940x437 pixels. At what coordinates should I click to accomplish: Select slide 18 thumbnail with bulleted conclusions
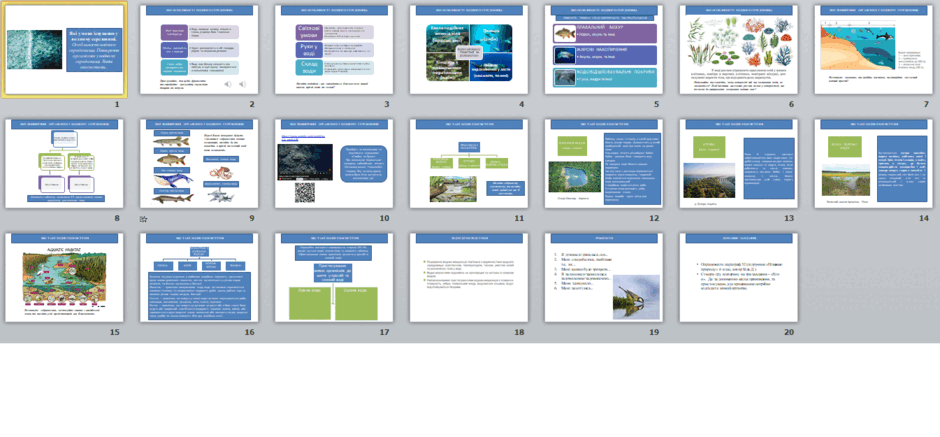469,278
